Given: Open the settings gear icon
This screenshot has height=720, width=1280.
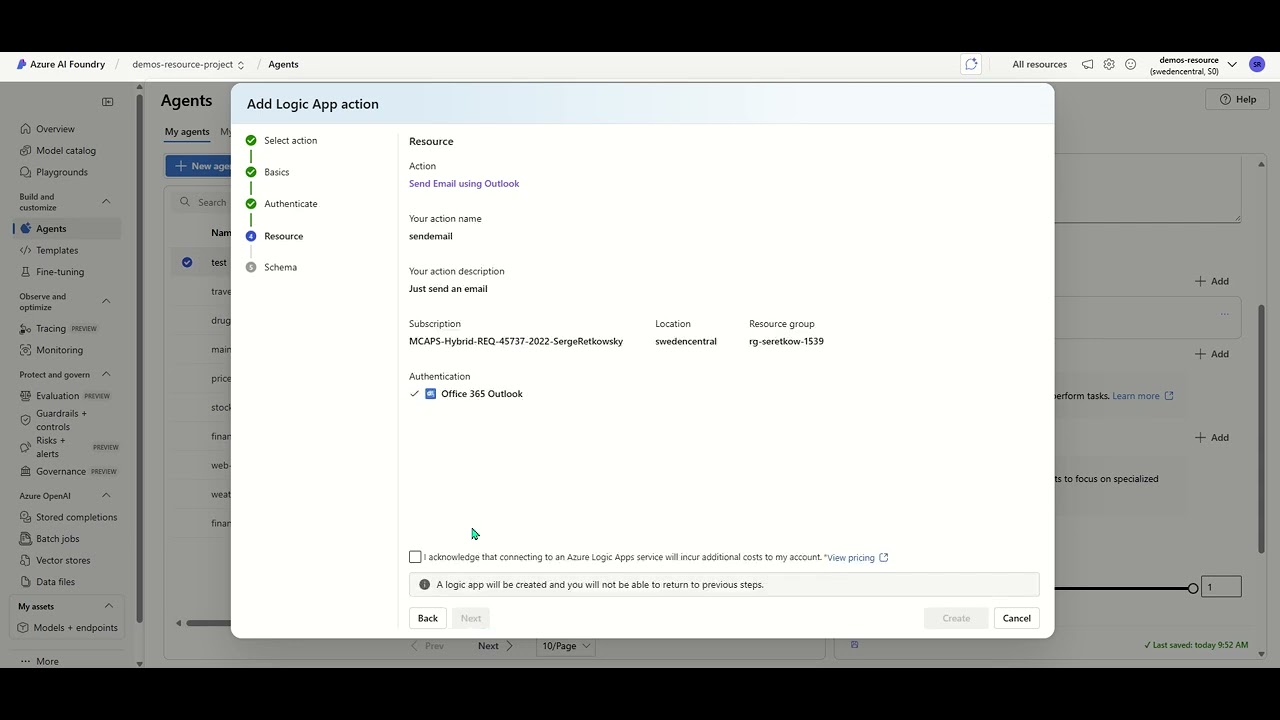Looking at the screenshot, I should (1109, 64).
